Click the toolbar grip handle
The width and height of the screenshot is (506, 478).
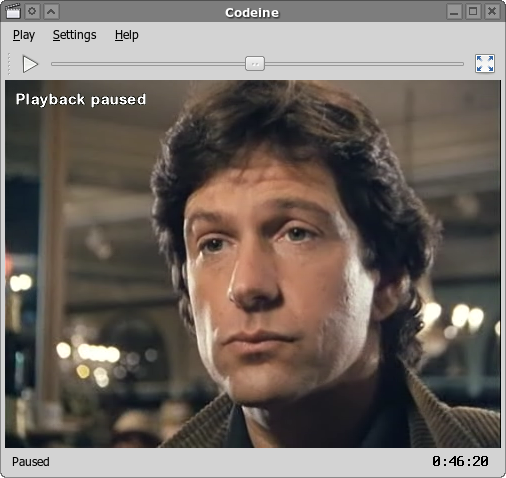[x=9, y=64]
